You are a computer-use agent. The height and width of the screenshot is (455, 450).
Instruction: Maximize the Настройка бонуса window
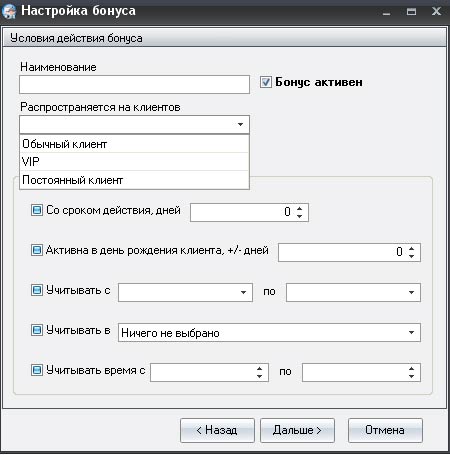411,12
